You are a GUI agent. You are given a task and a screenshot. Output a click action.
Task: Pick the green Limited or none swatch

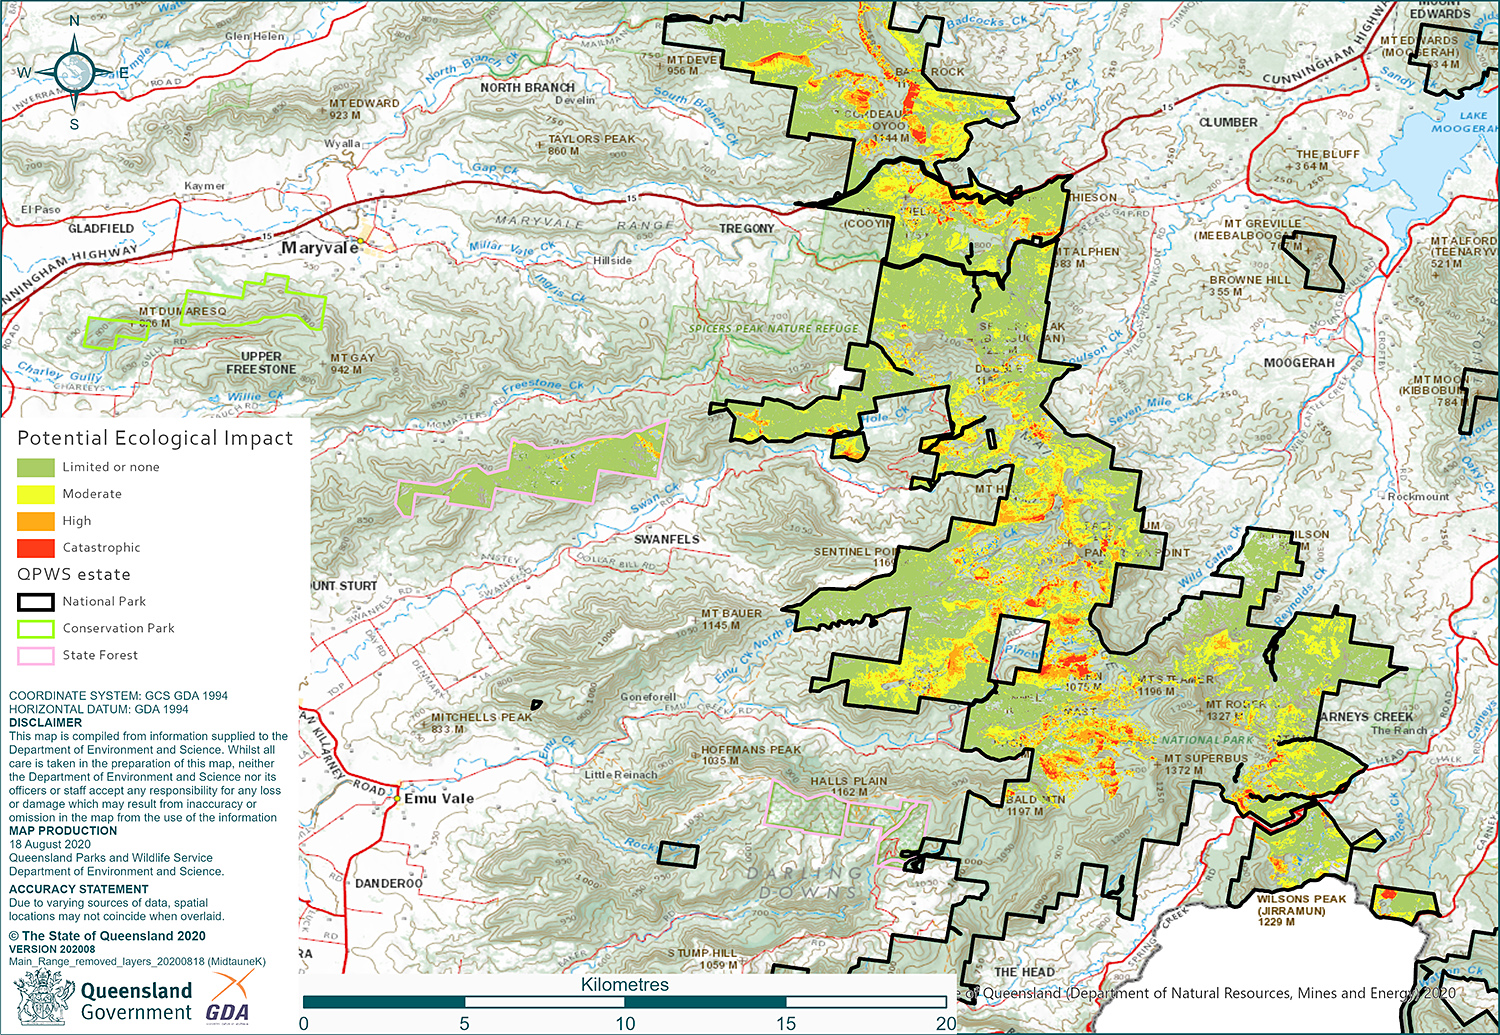35,467
